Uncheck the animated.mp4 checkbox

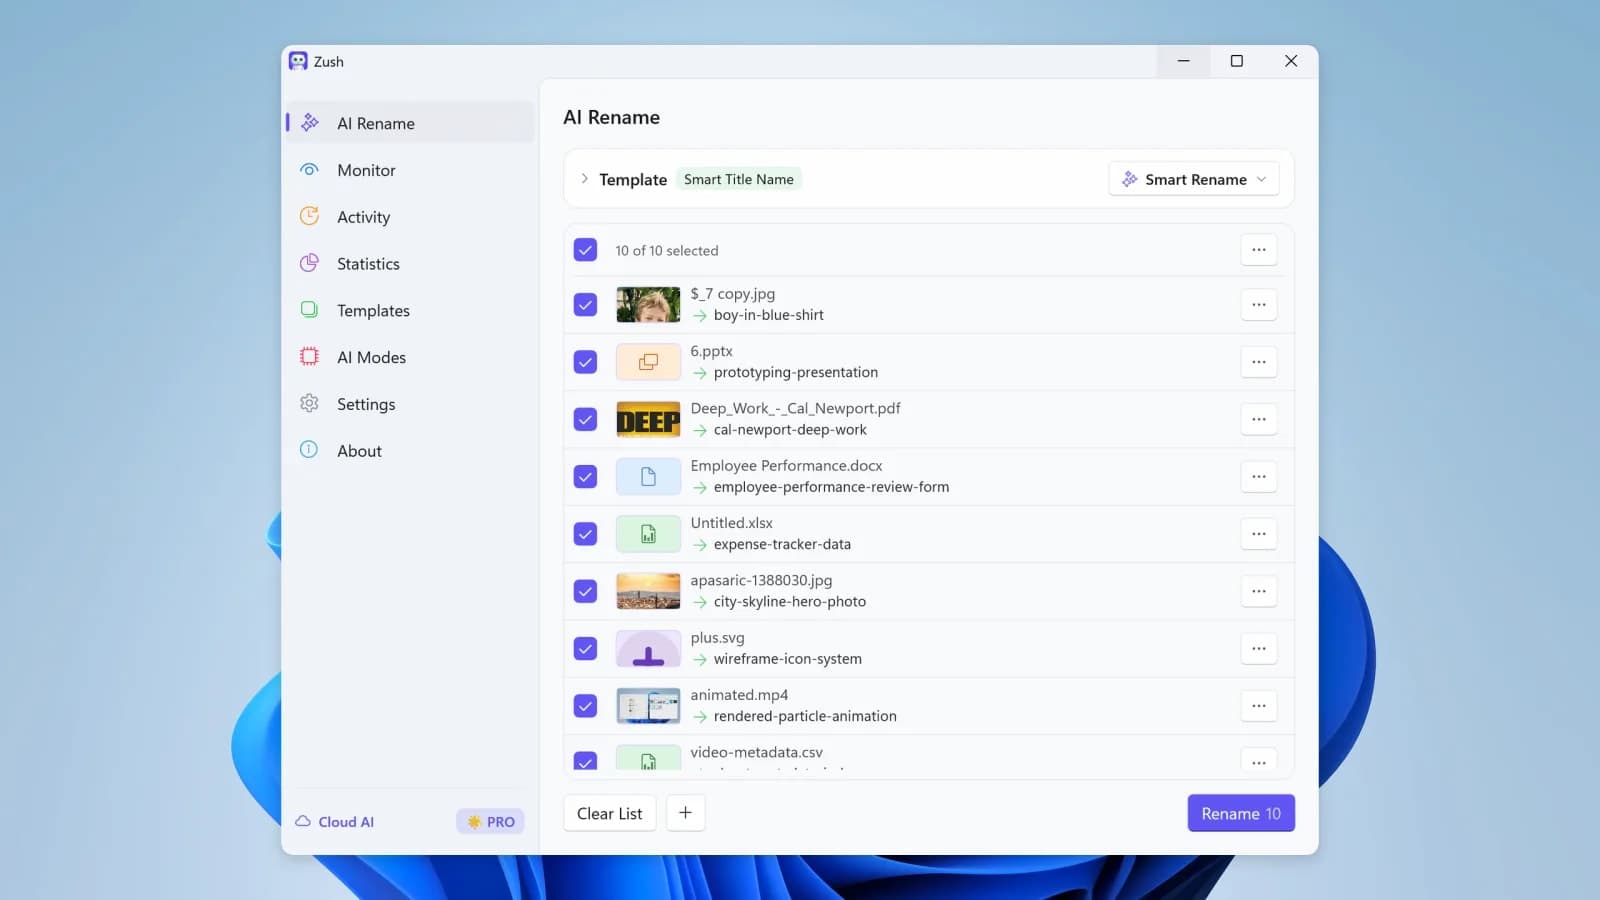[x=585, y=706]
